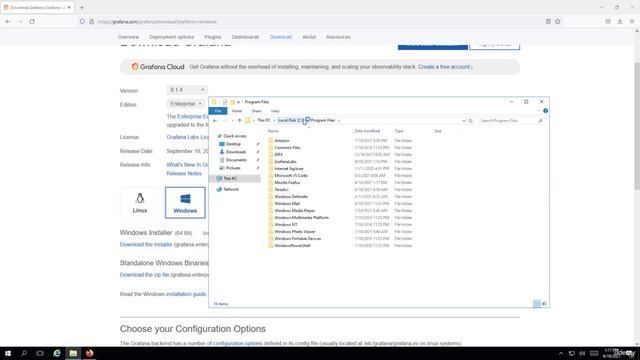Select the Microsoft VS Code folder
The height and width of the screenshot is (360, 640).
(291, 176)
